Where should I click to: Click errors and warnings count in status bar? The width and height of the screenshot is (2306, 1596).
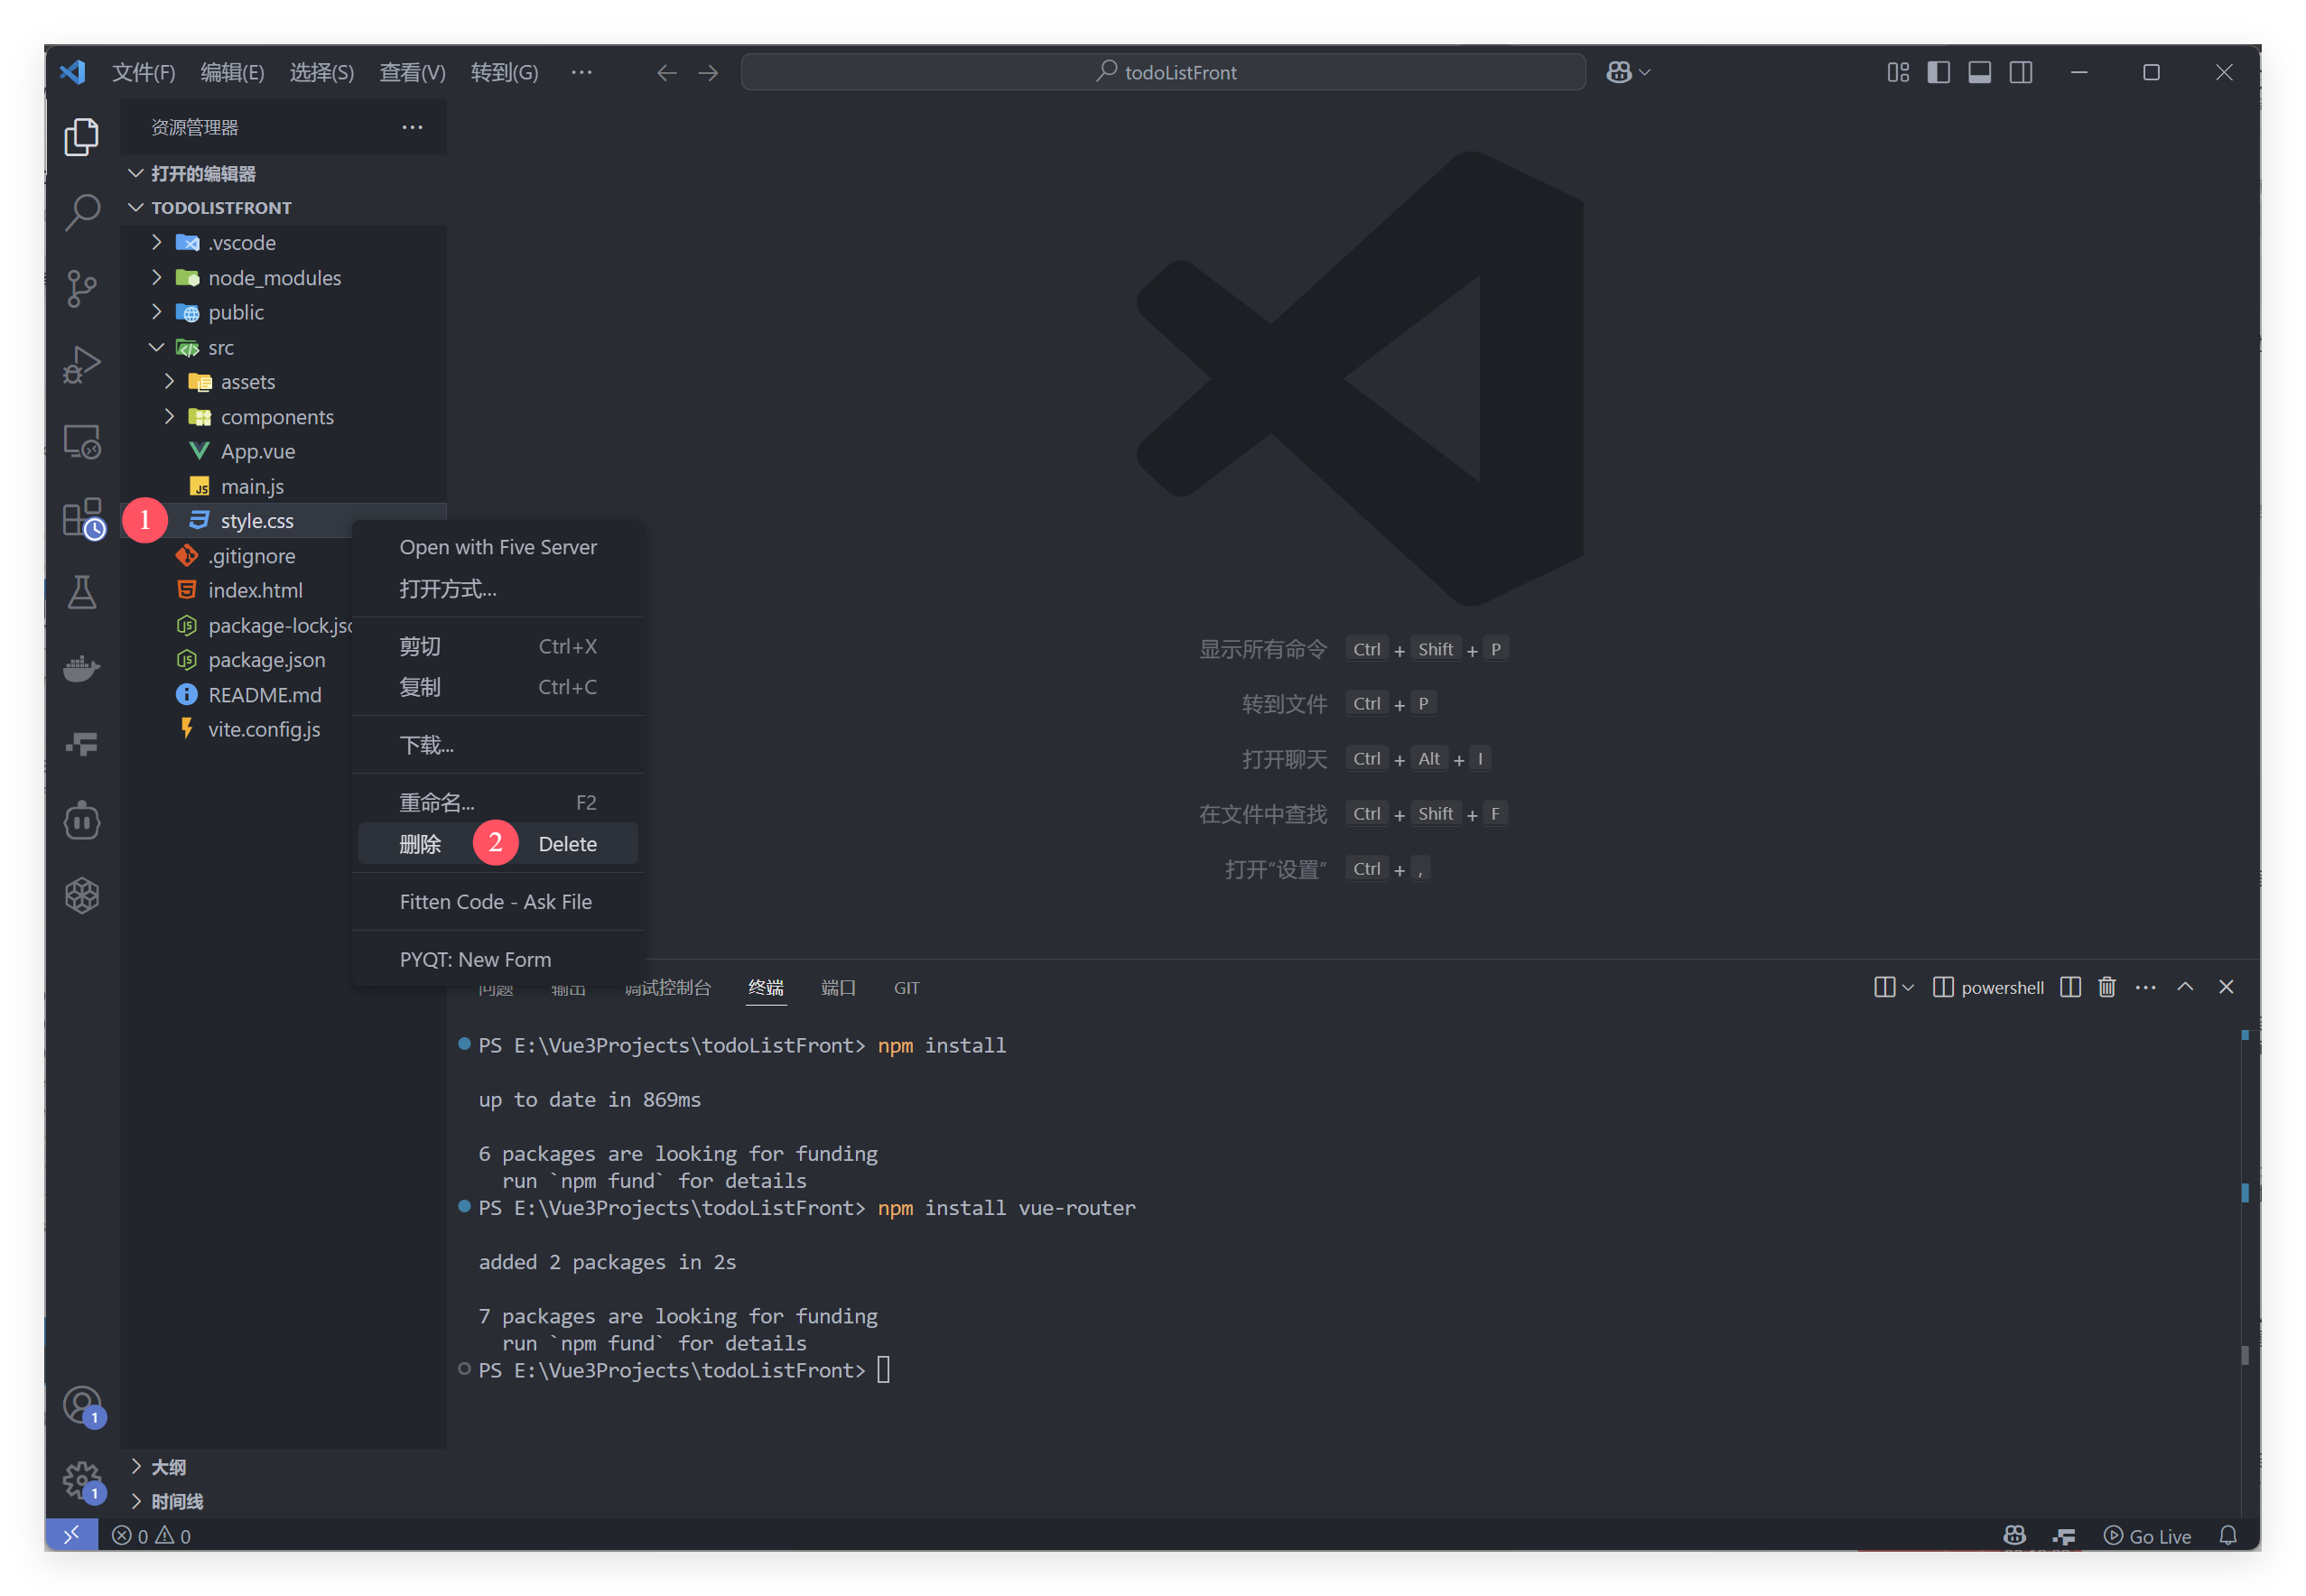point(151,1535)
